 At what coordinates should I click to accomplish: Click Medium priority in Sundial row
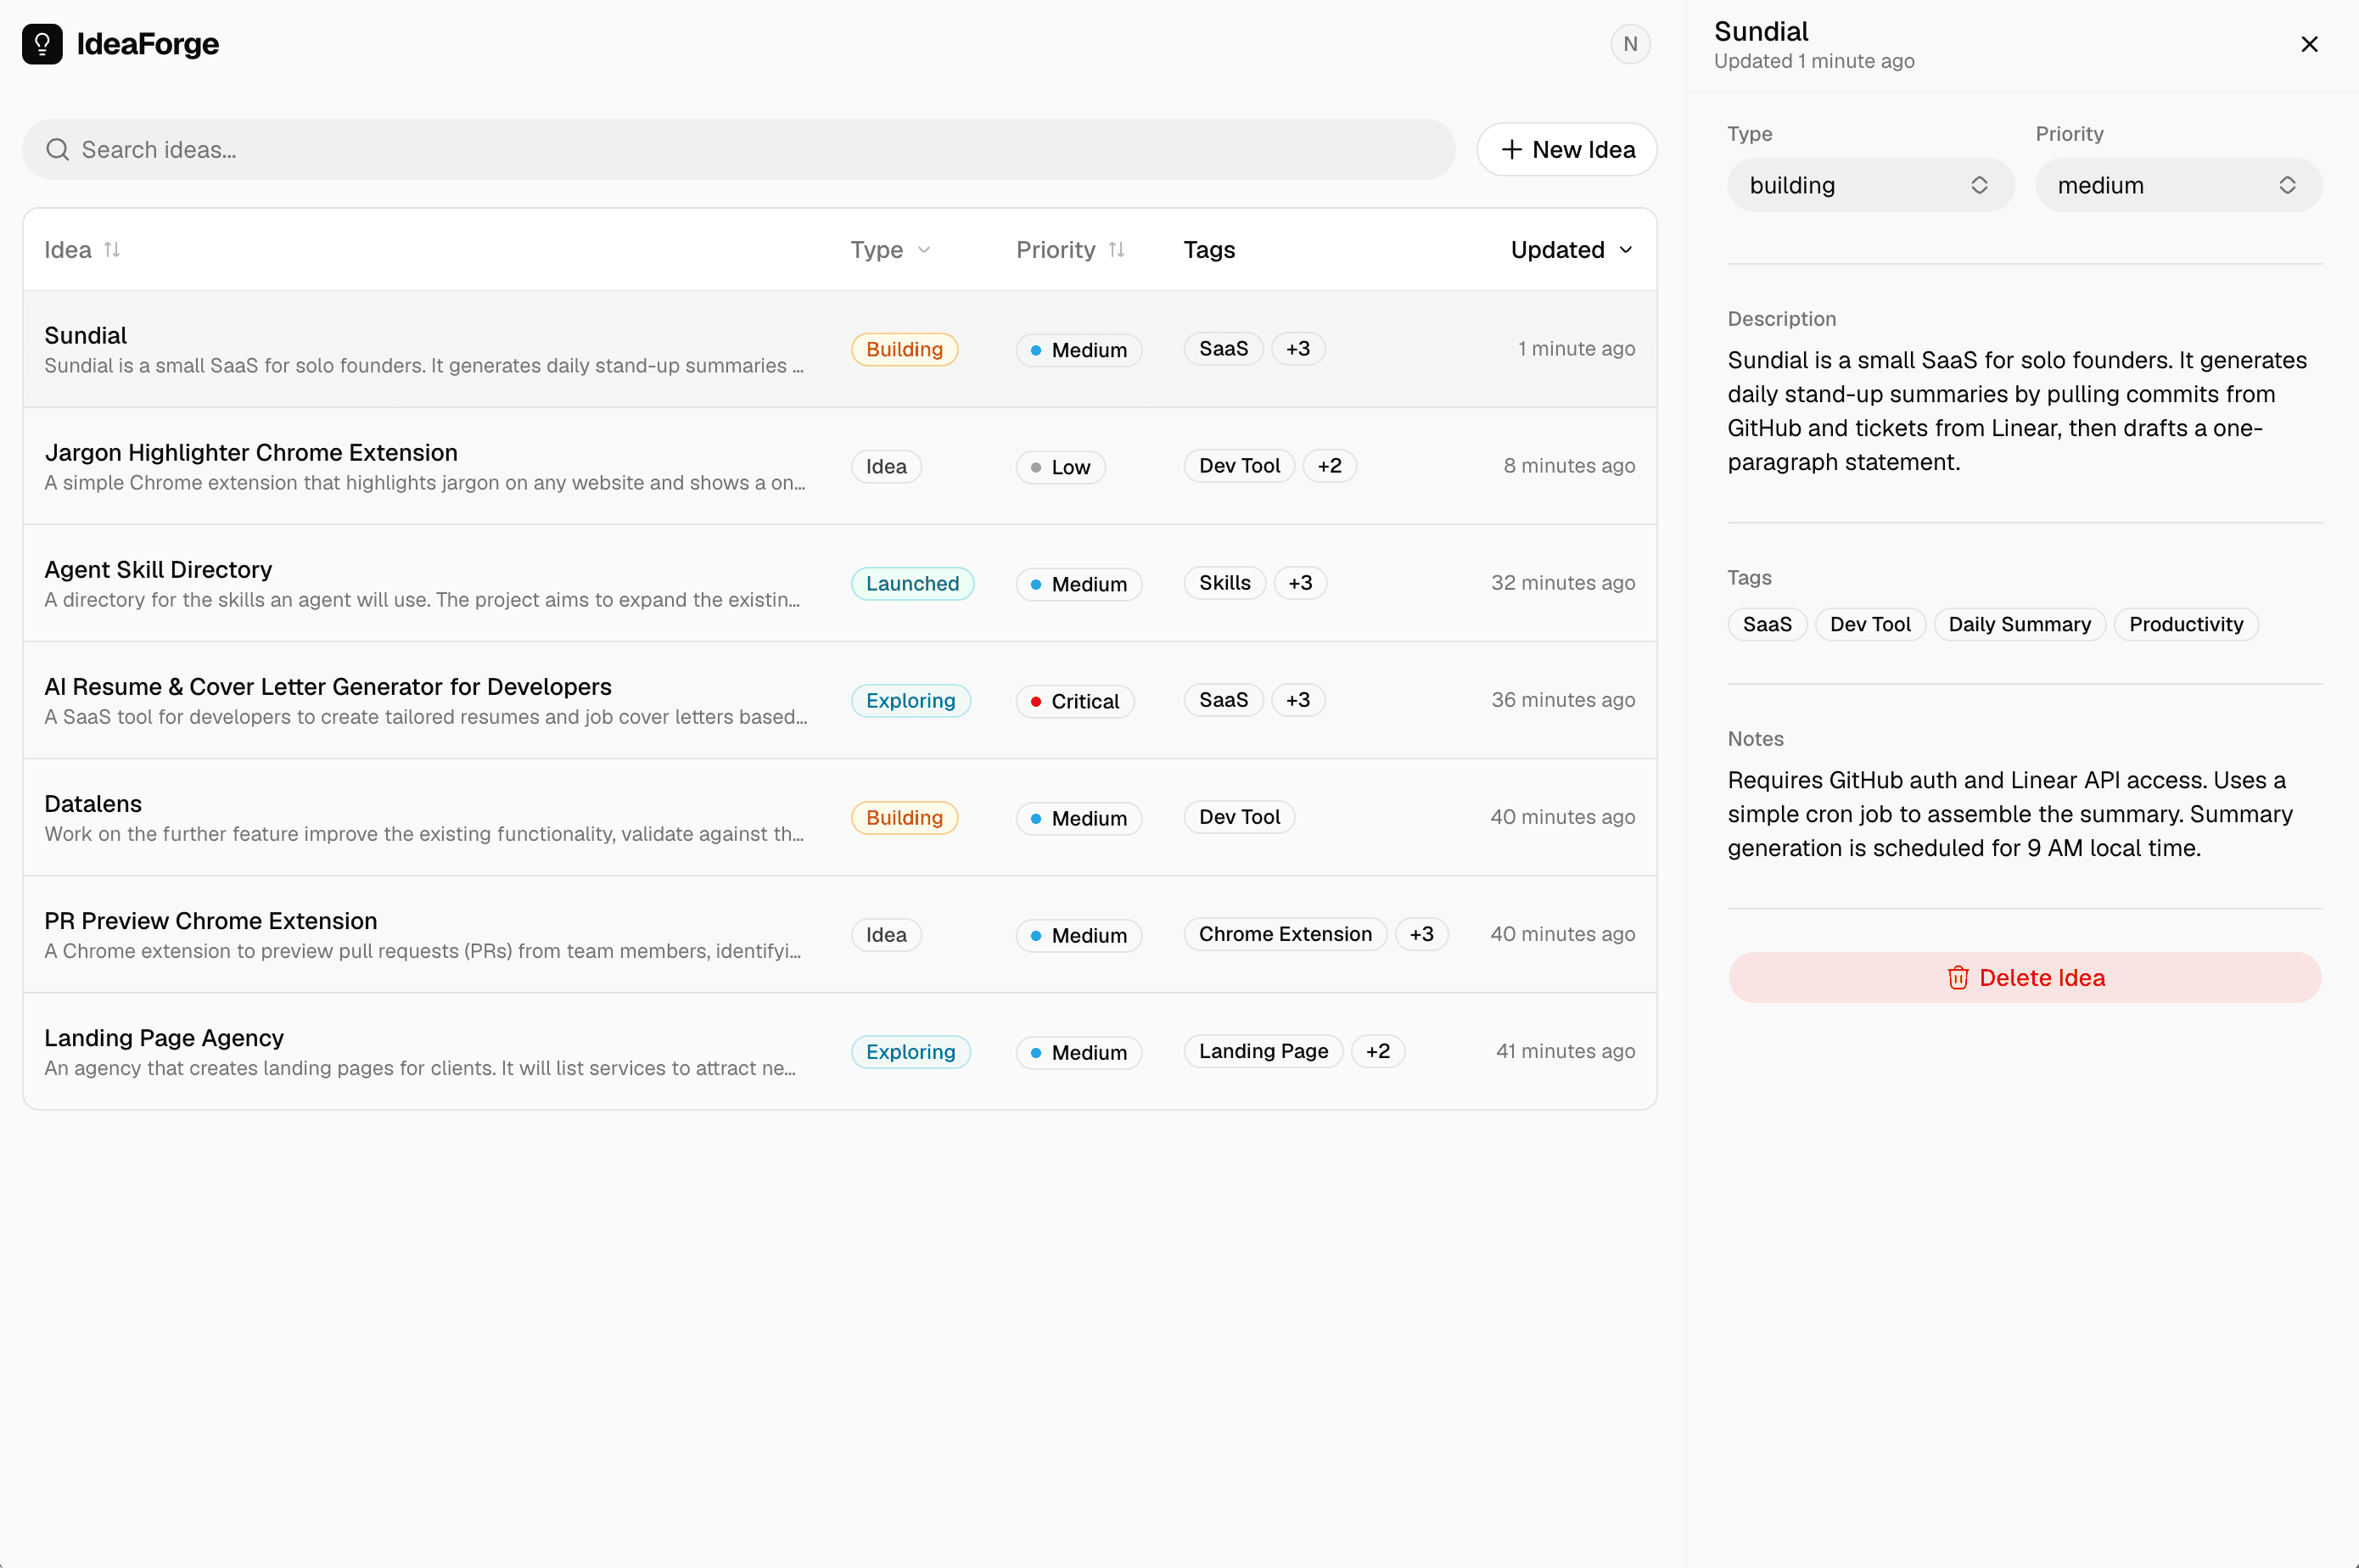click(1079, 351)
